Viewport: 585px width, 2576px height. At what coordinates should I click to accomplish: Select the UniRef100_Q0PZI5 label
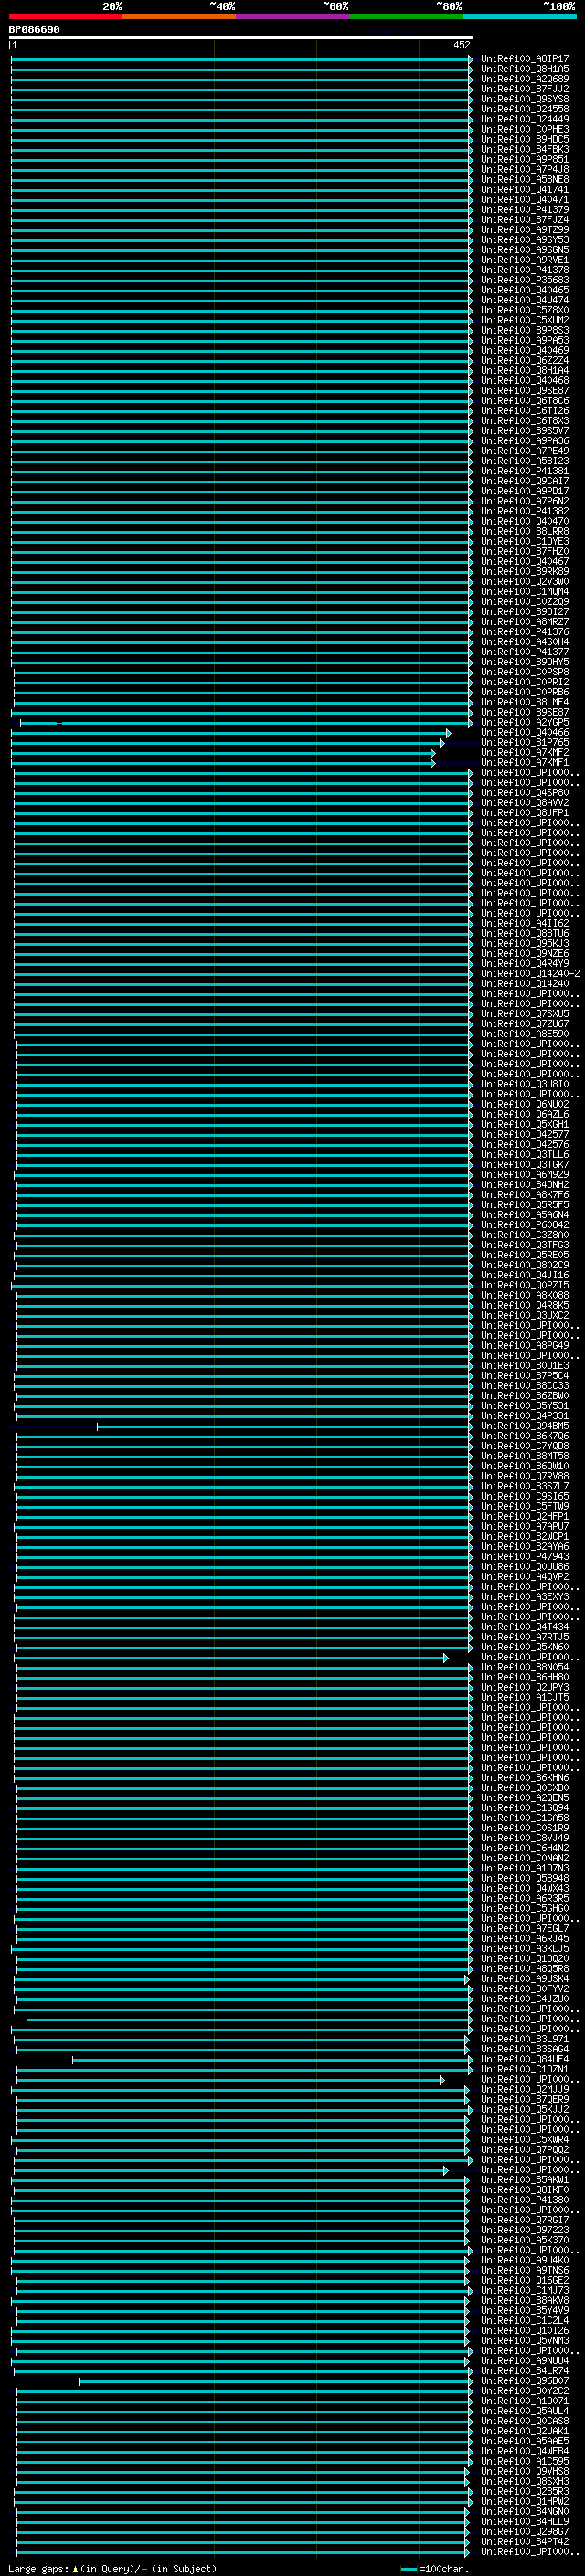[x=524, y=1285]
